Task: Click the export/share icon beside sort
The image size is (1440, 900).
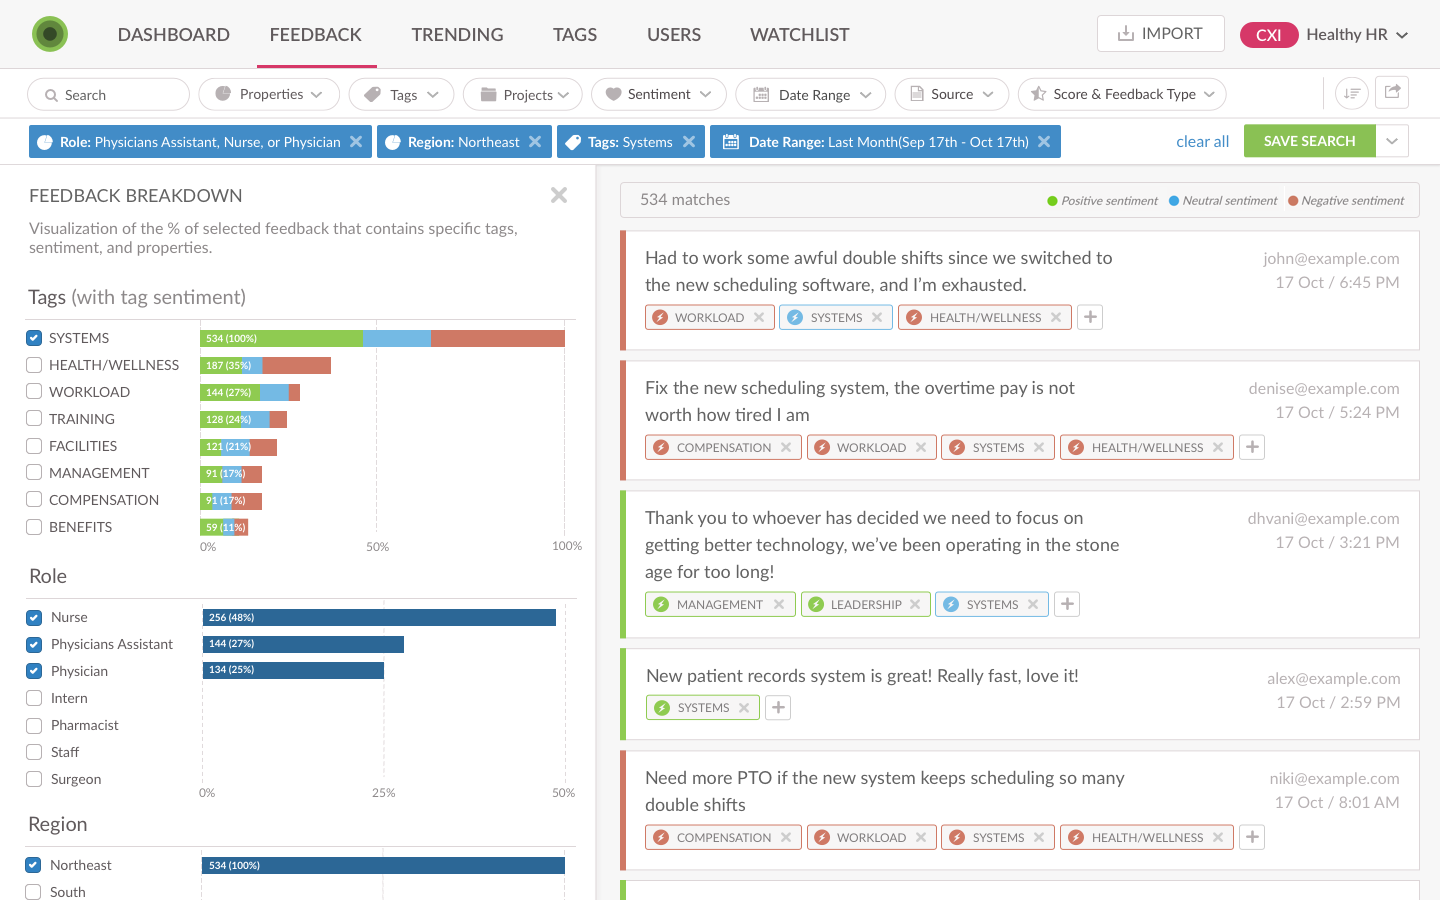Action: tap(1392, 93)
